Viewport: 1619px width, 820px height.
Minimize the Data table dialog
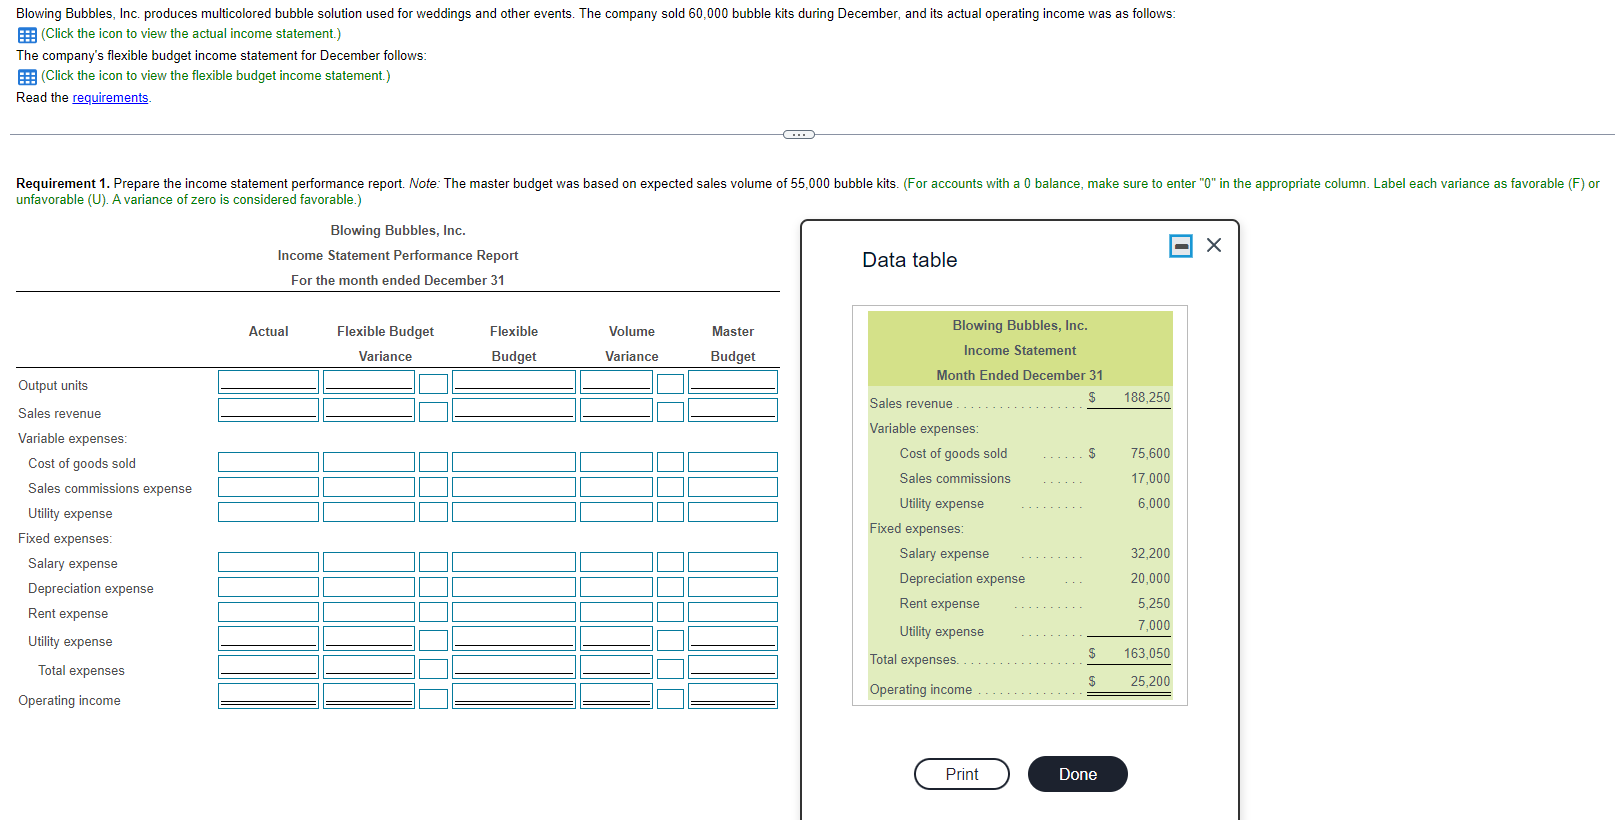pyautogui.click(x=1181, y=246)
